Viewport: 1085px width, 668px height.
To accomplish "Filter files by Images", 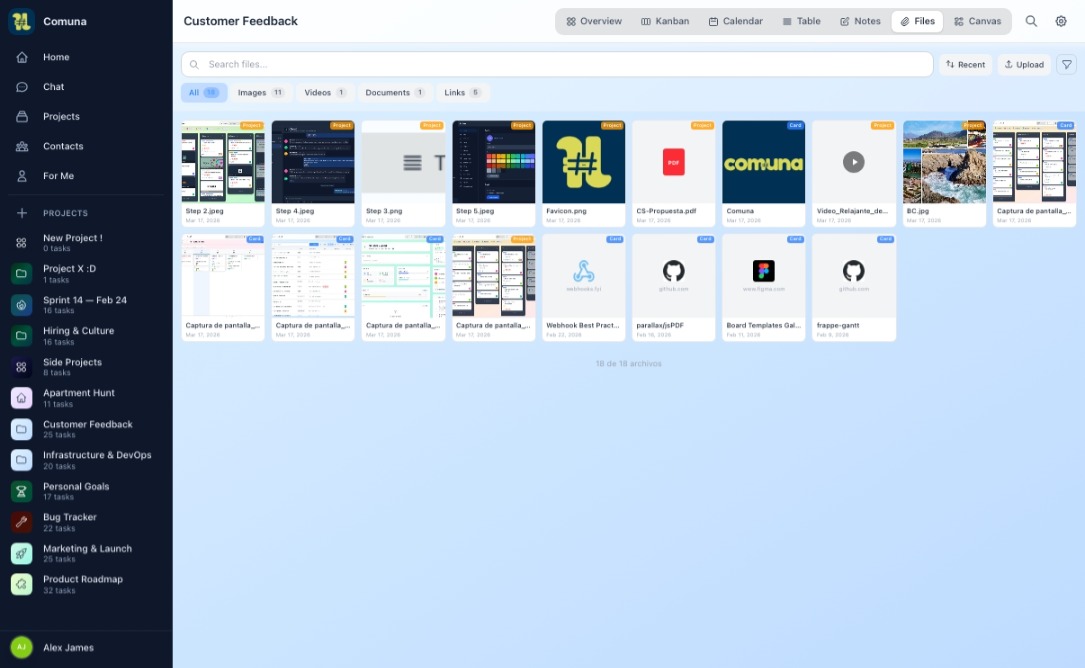I will (x=261, y=93).
